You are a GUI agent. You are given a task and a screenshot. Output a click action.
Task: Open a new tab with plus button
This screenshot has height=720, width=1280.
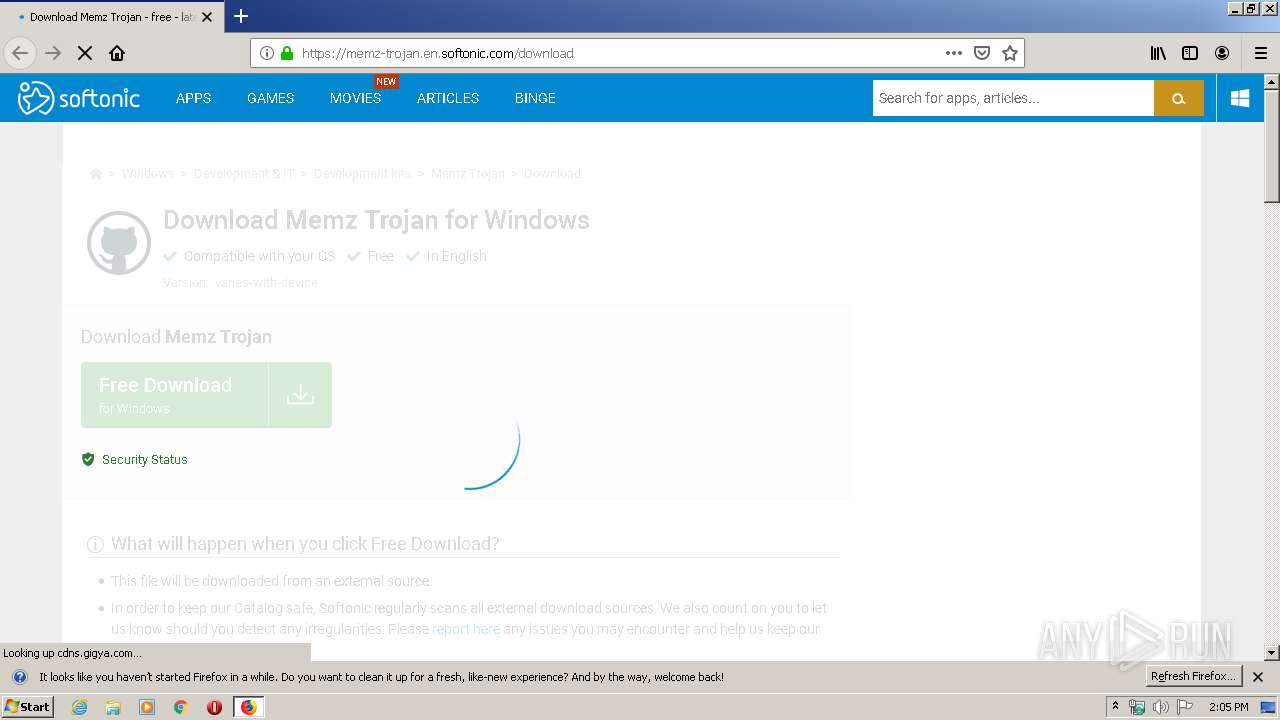coord(241,16)
